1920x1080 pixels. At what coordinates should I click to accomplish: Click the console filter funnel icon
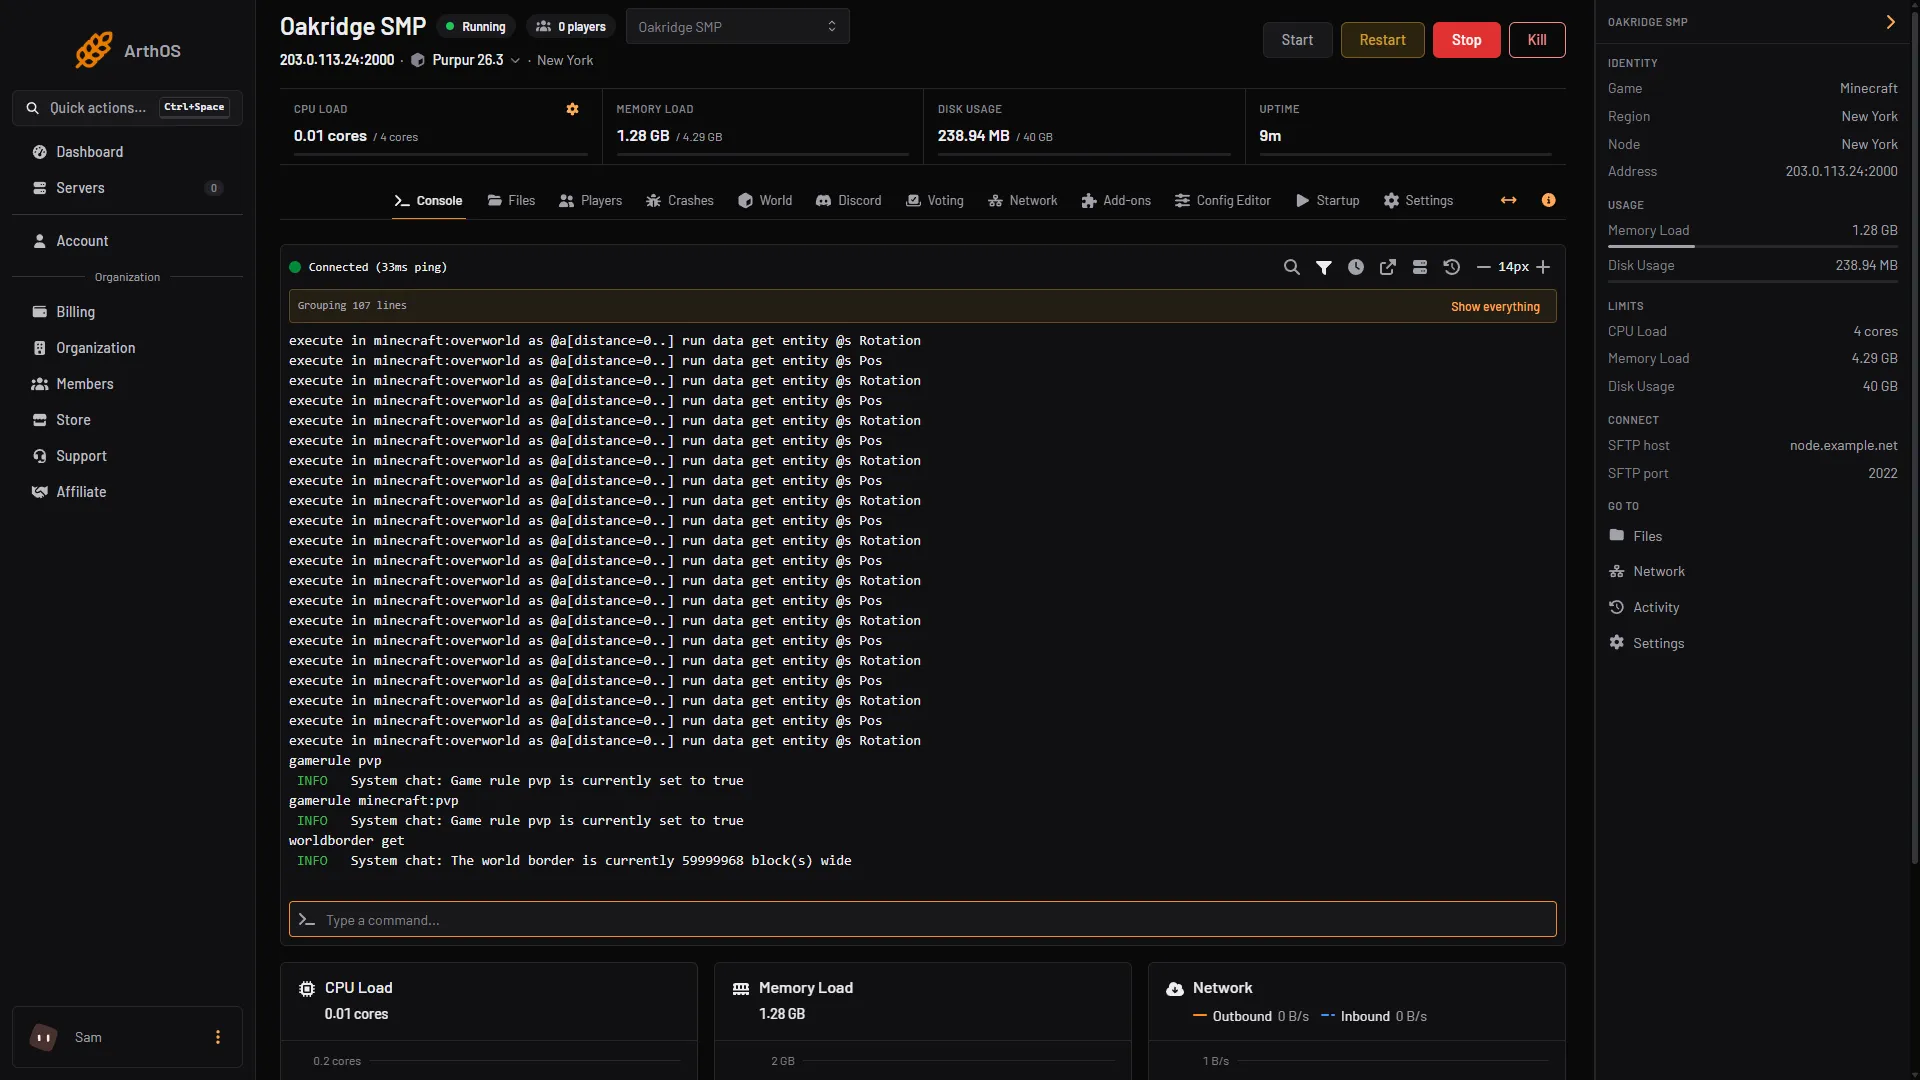click(x=1324, y=267)
